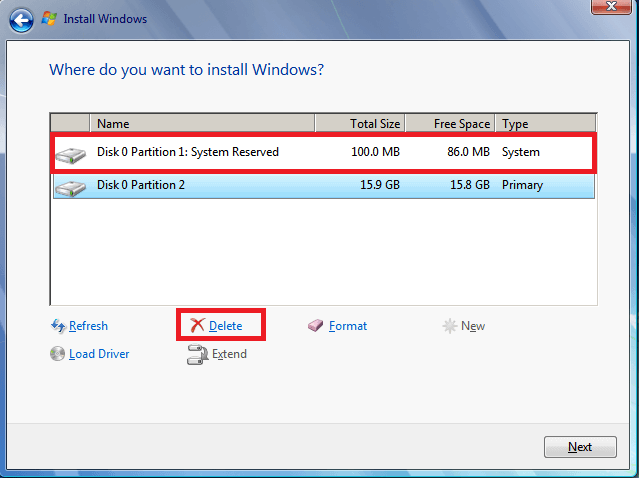The width and height of the screenshot is (639, 478).
Task: Click the New partition star icon
Action: (x=450, y=326)
